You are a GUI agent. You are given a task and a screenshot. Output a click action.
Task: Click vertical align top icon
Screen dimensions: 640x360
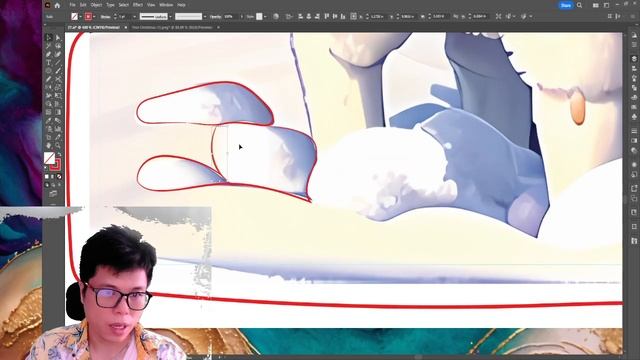click(327, 16)
